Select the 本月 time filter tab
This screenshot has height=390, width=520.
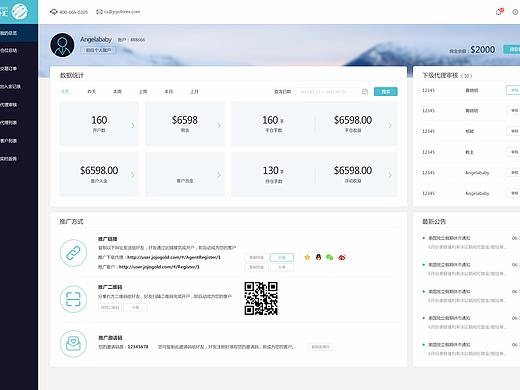pyautogui.click(x=169, y=92)
